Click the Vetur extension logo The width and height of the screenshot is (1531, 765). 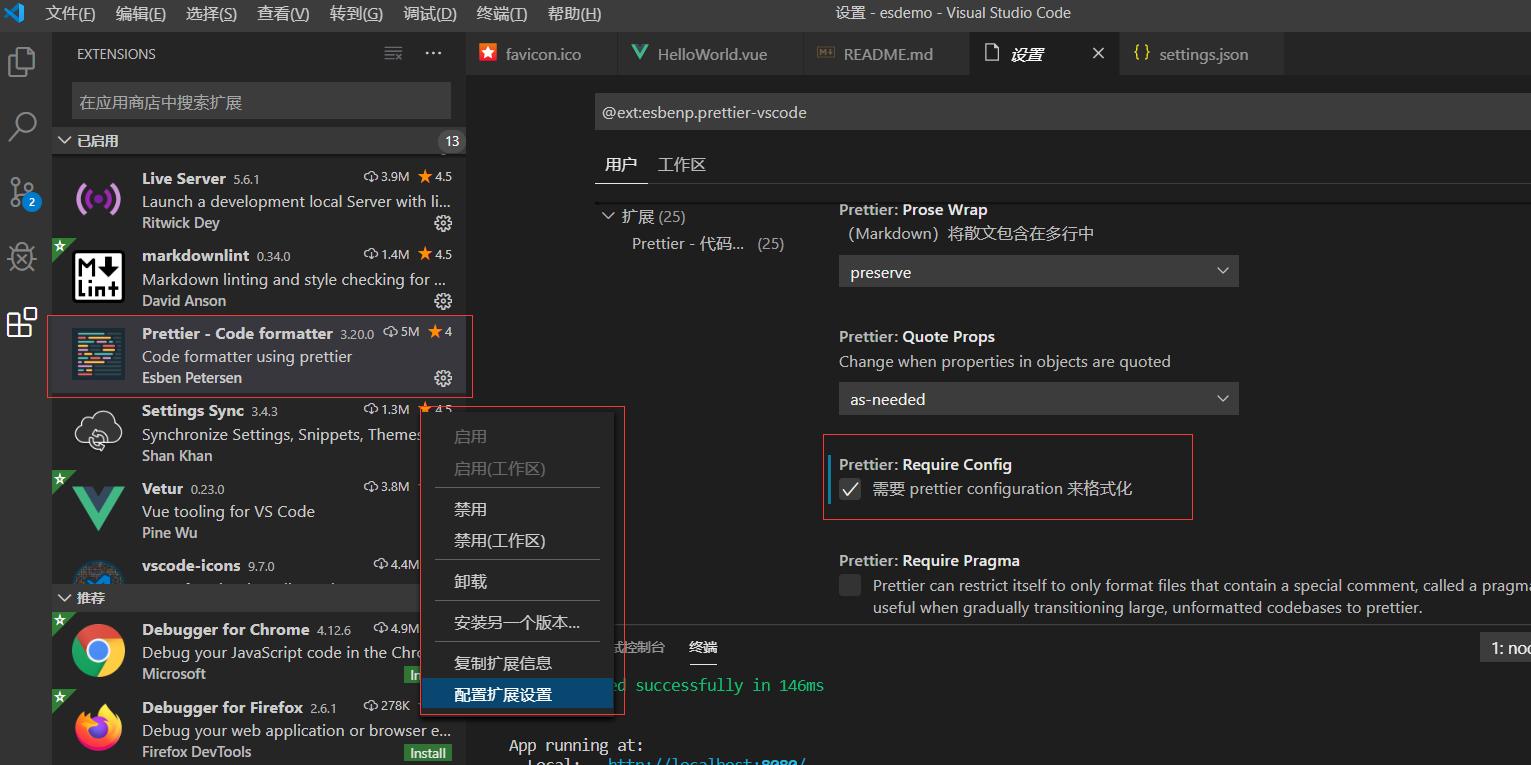(98, 510)
